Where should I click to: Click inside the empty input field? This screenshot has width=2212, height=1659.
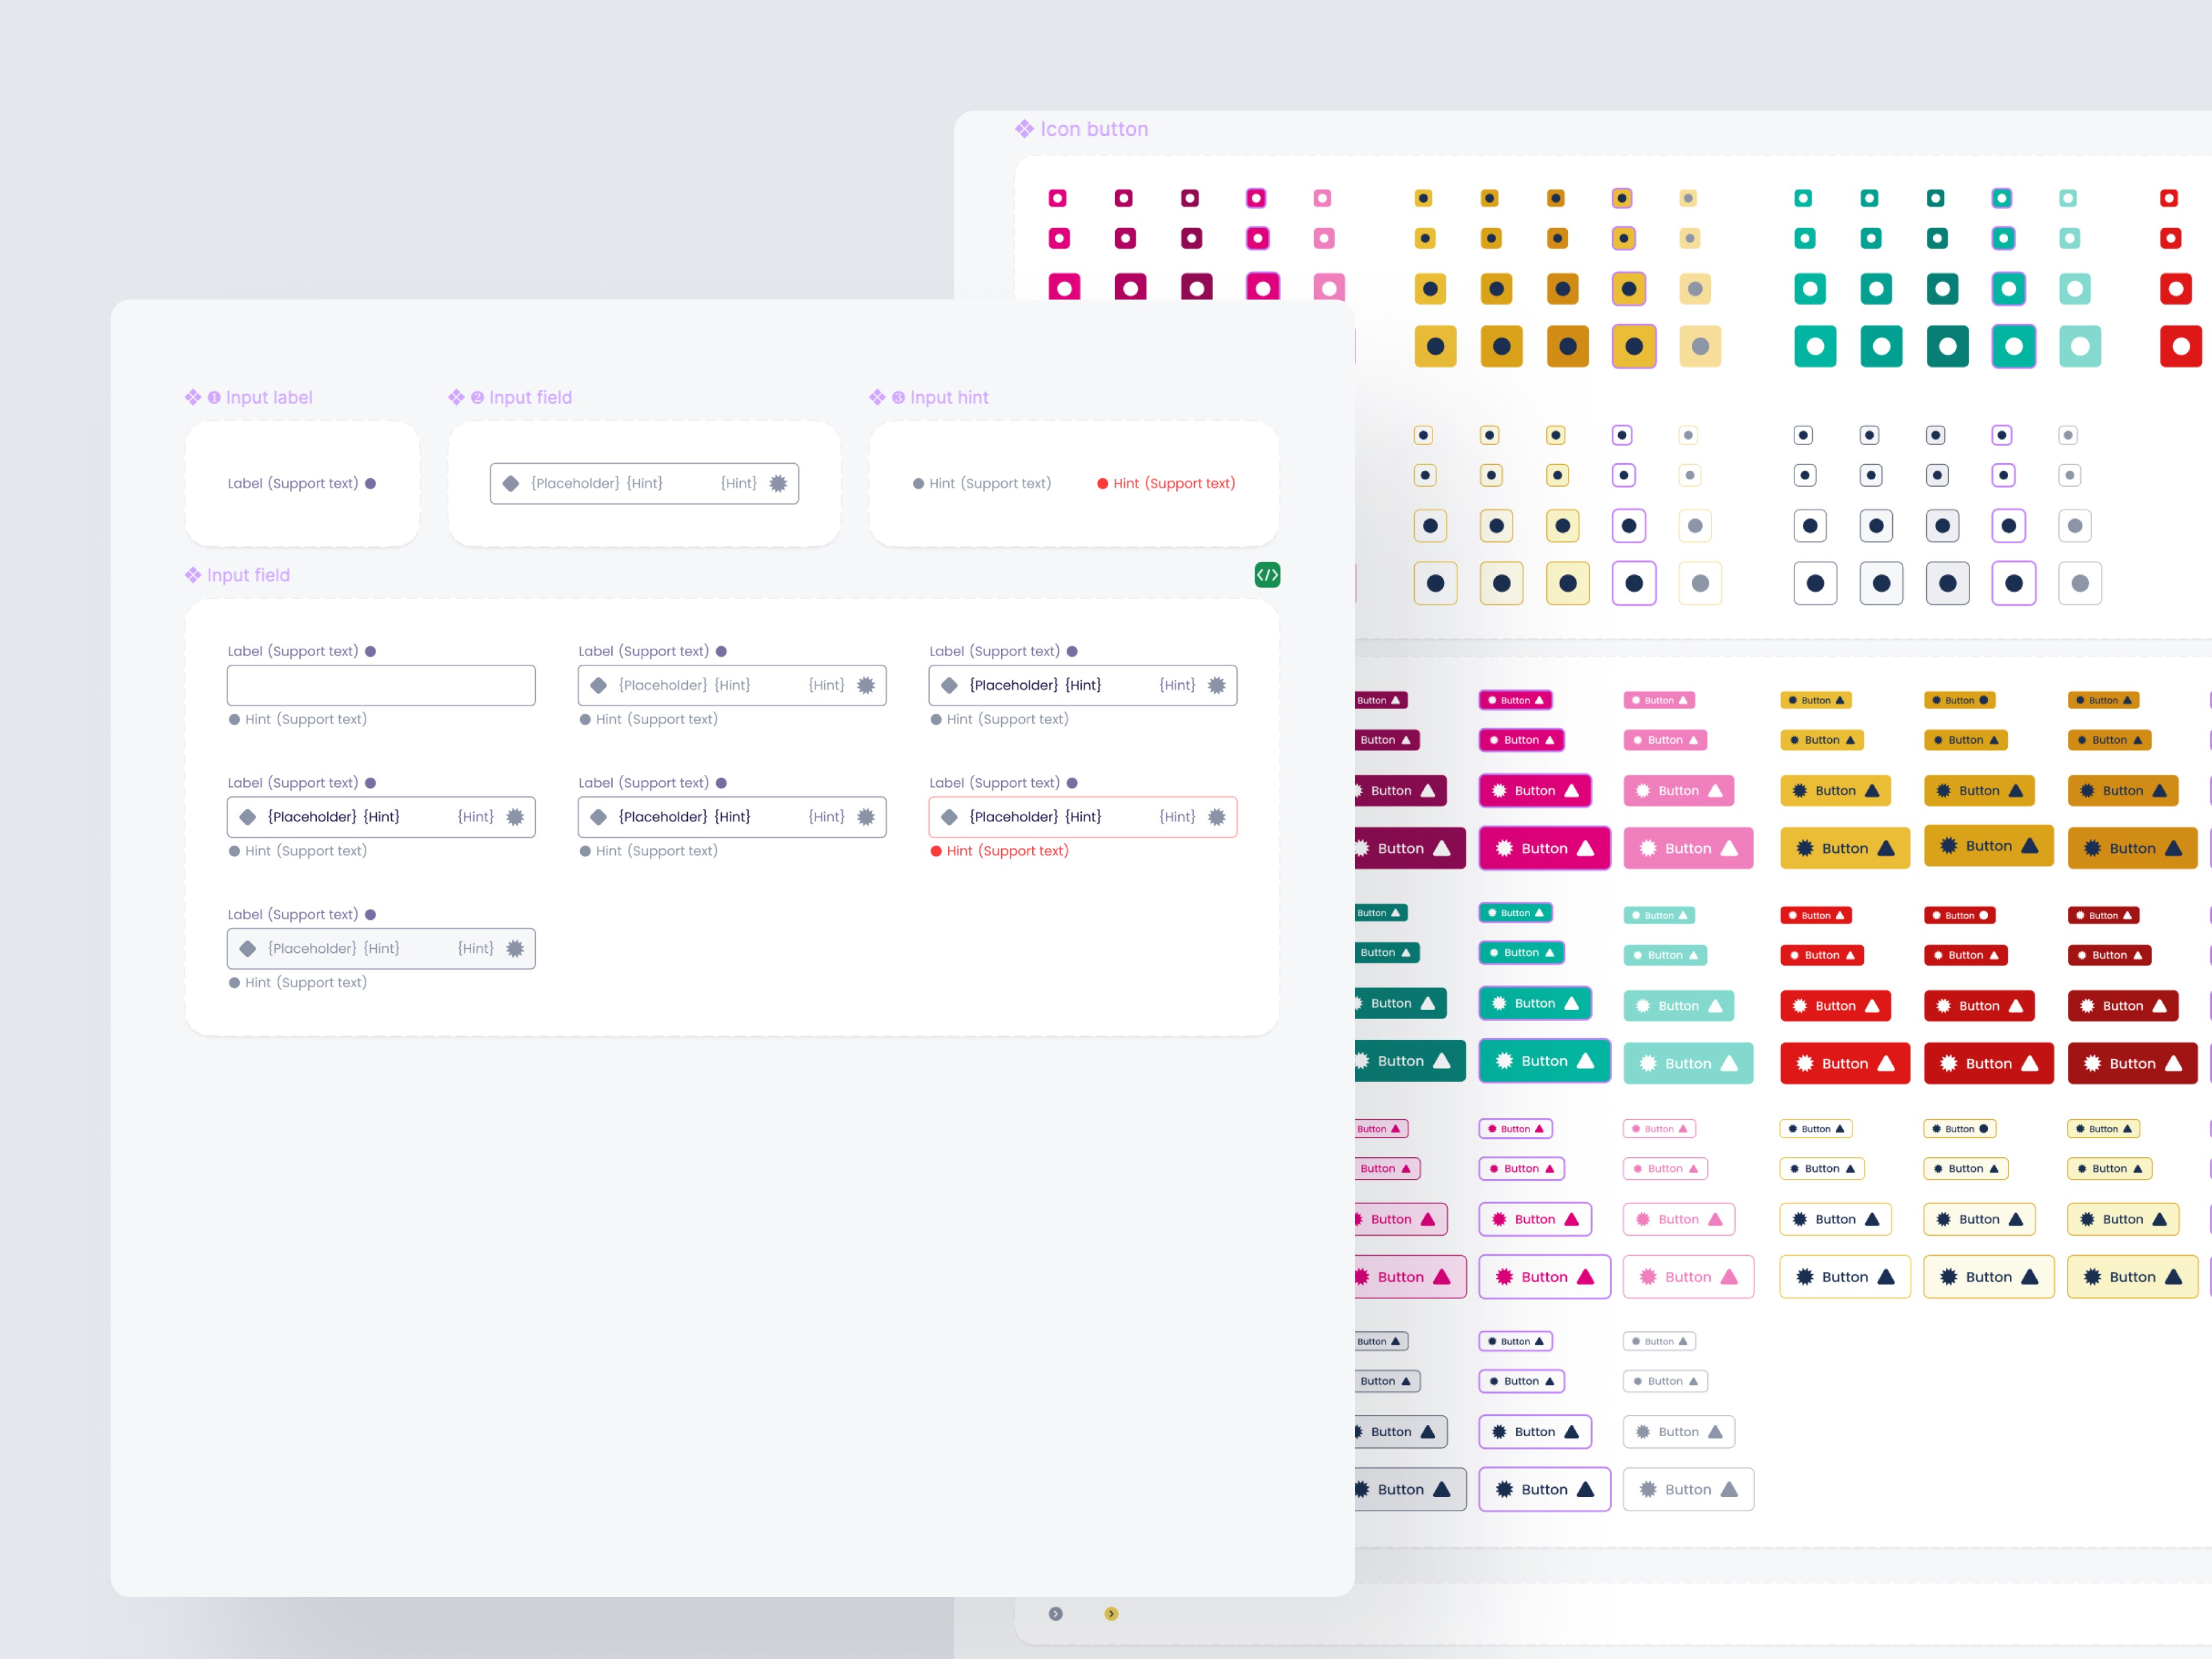[x=381, y=686]
